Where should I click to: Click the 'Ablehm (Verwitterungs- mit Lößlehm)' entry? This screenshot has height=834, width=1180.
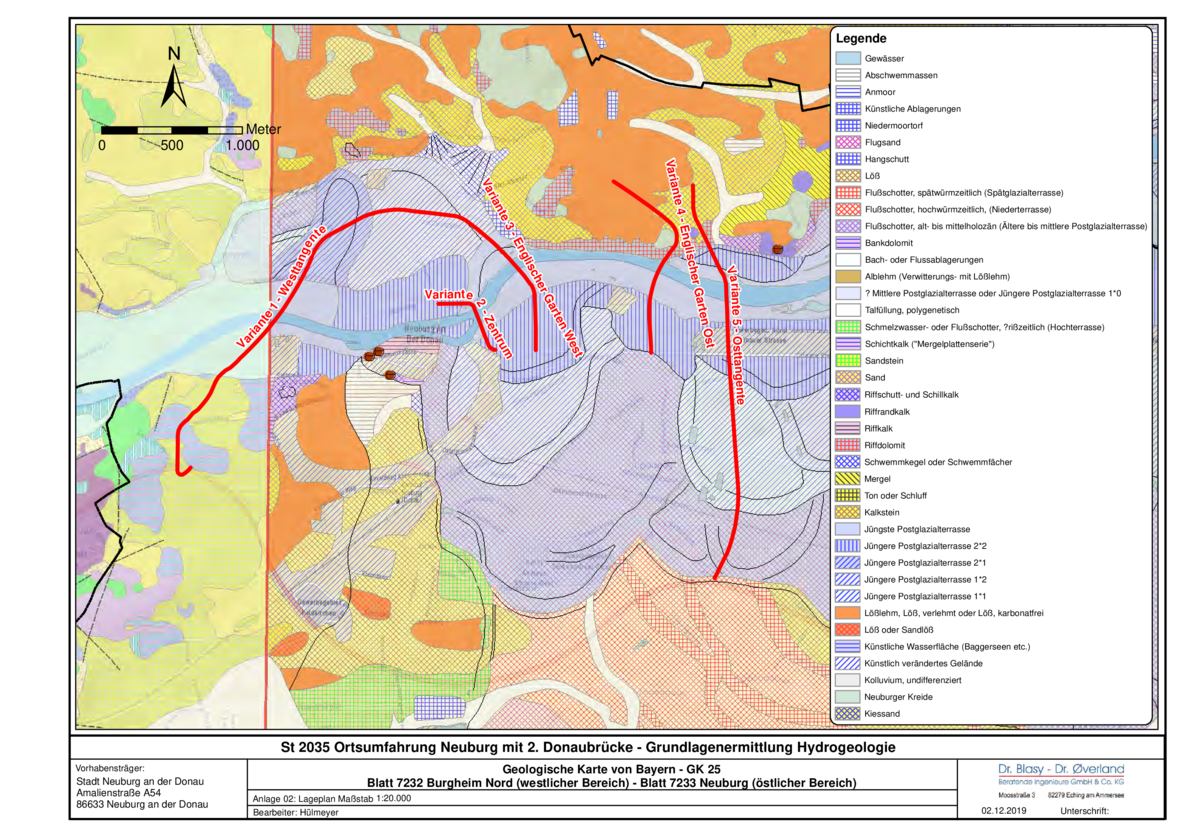[x=937, y=276]
